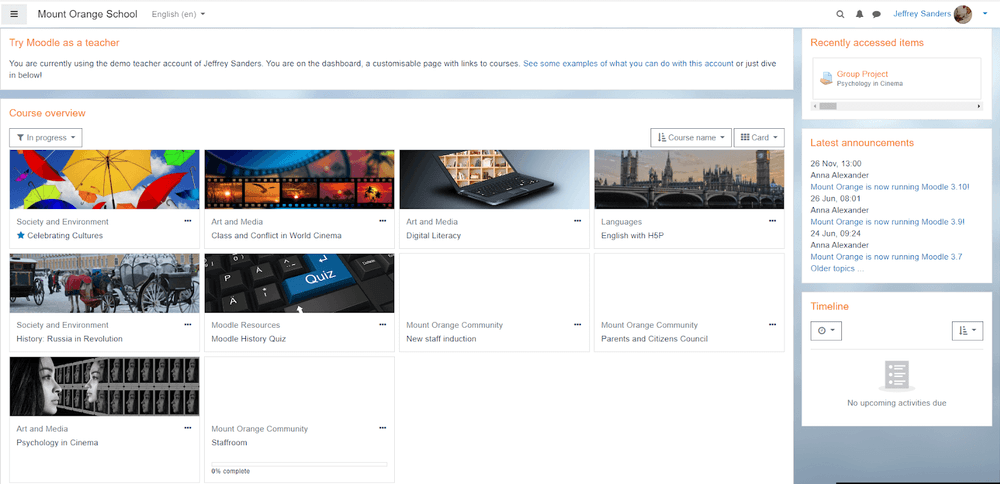Click the Older topics link
Viewport: 1000px width, 484px height.
(x=837, y=268)
